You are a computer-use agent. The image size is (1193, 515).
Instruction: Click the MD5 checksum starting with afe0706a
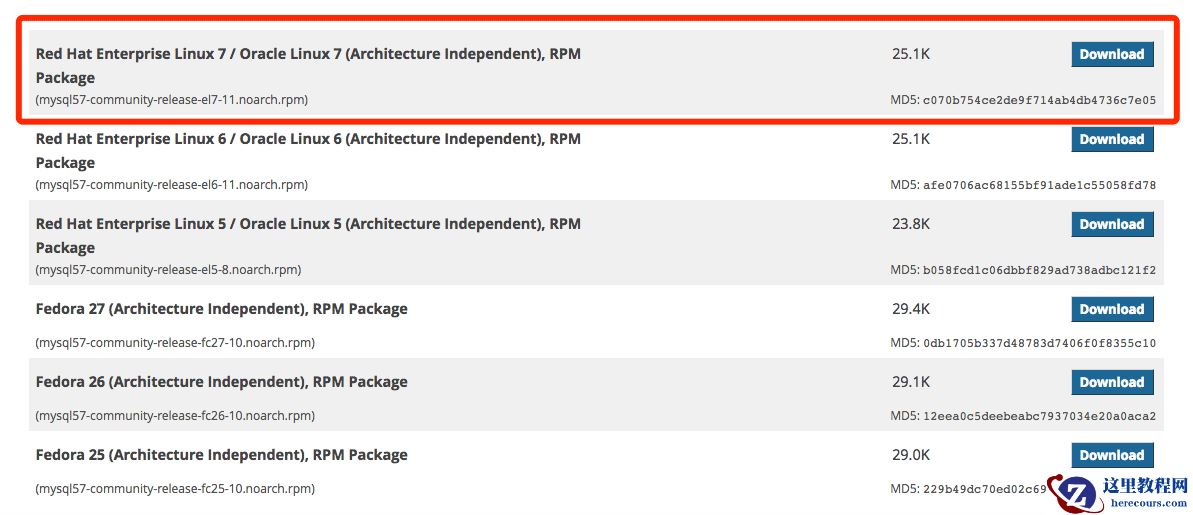click(1038, 185)
